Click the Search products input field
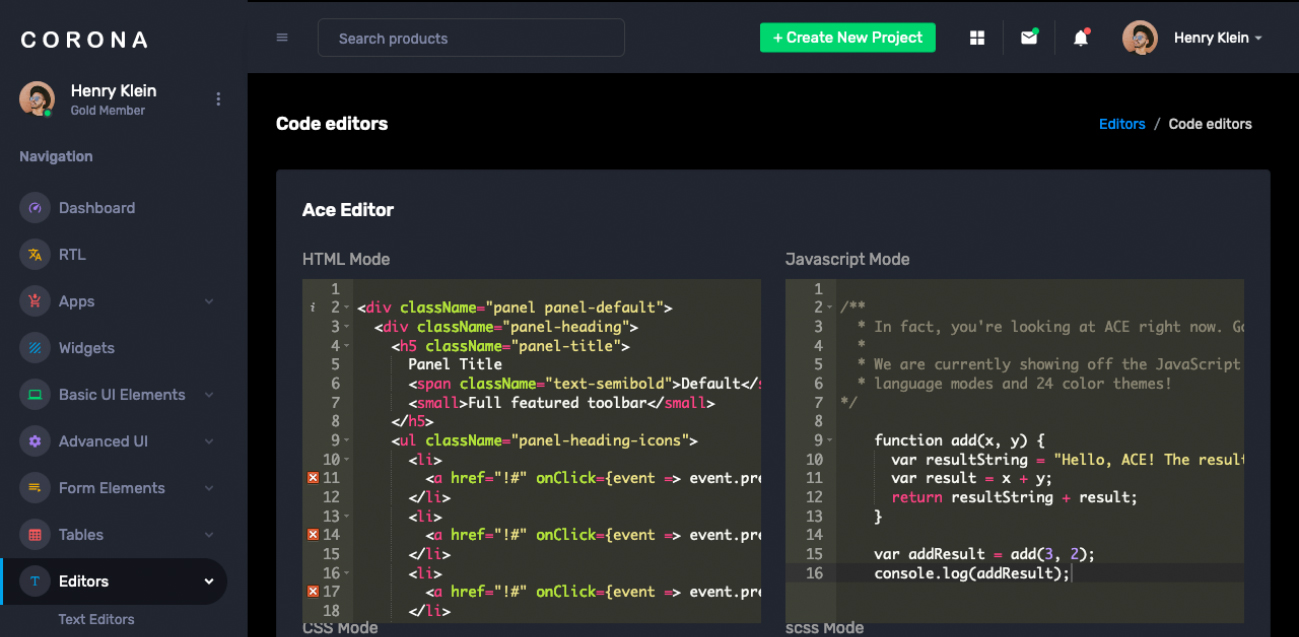The height and width of the screenshot is (637, 1299). pos(471,38)
